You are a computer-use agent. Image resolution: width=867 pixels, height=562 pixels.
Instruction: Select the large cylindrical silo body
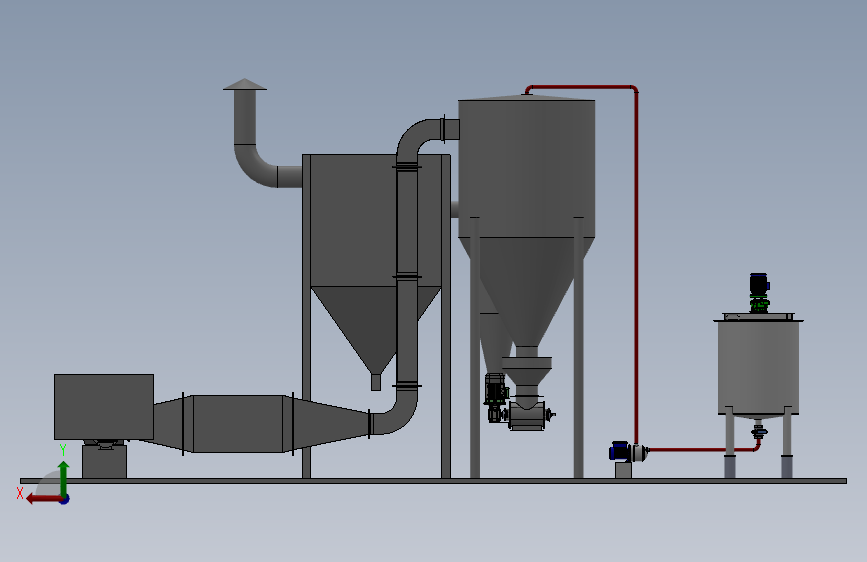pos(527,169)
